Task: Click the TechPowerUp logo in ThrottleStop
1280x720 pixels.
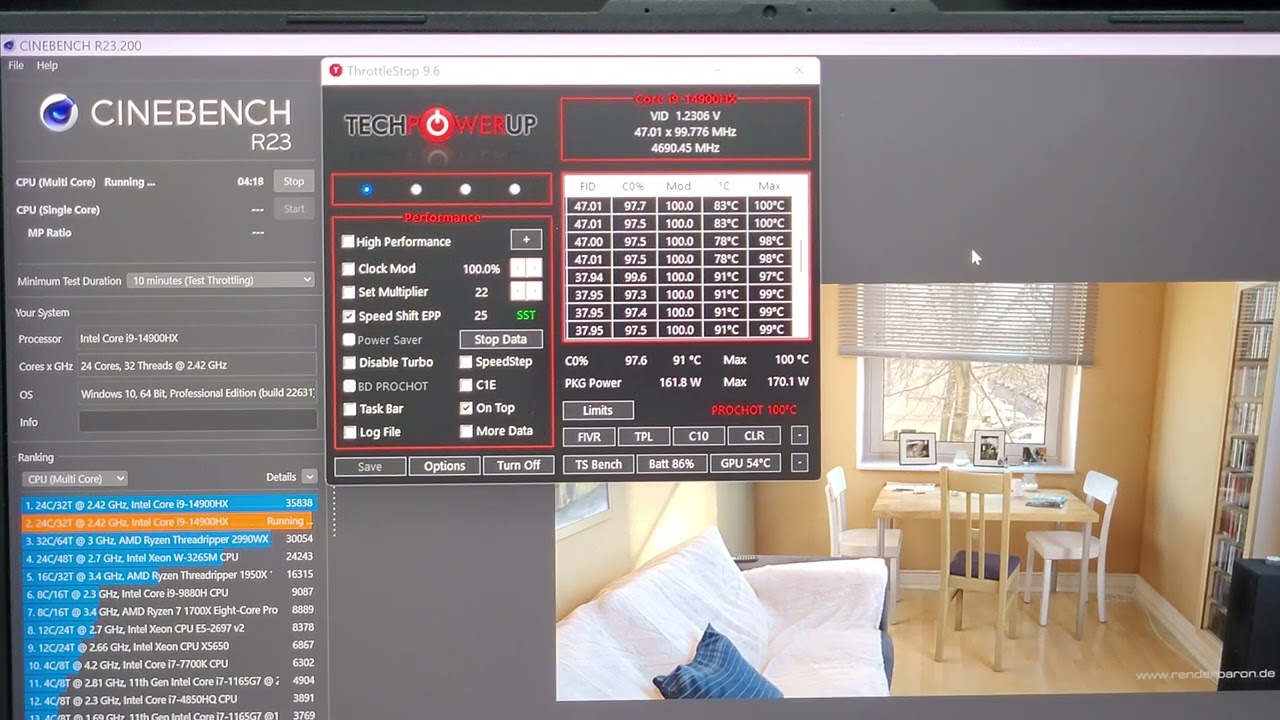Action: click(x=440, y=125)
